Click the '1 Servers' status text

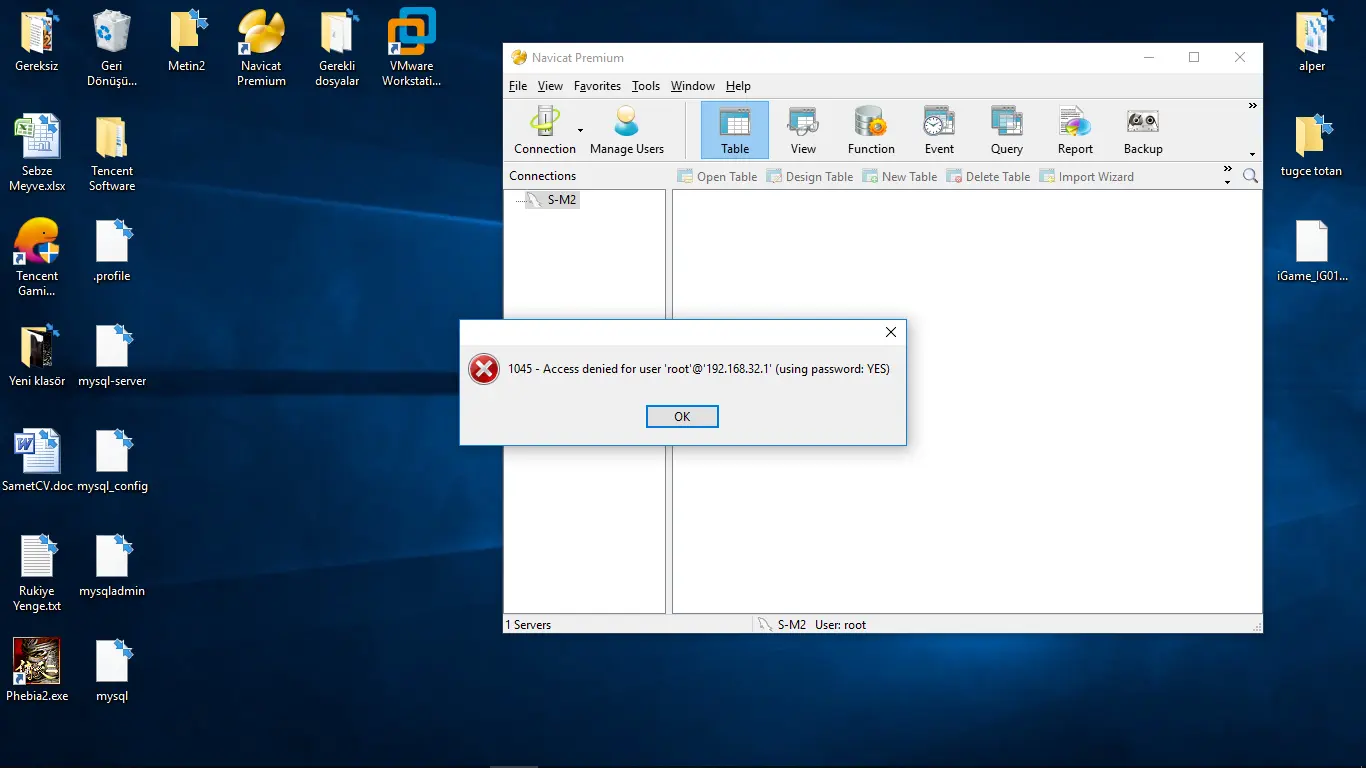point(528,625)
